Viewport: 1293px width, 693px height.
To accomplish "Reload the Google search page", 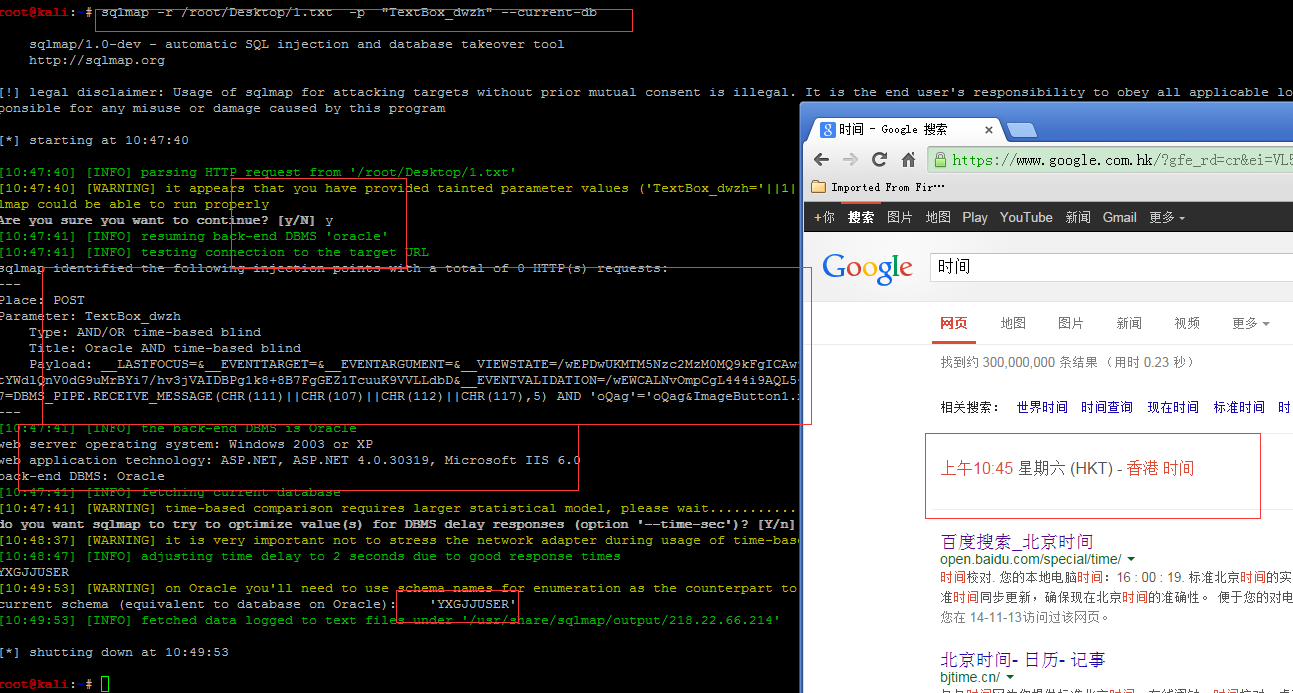I will [880, 160].
